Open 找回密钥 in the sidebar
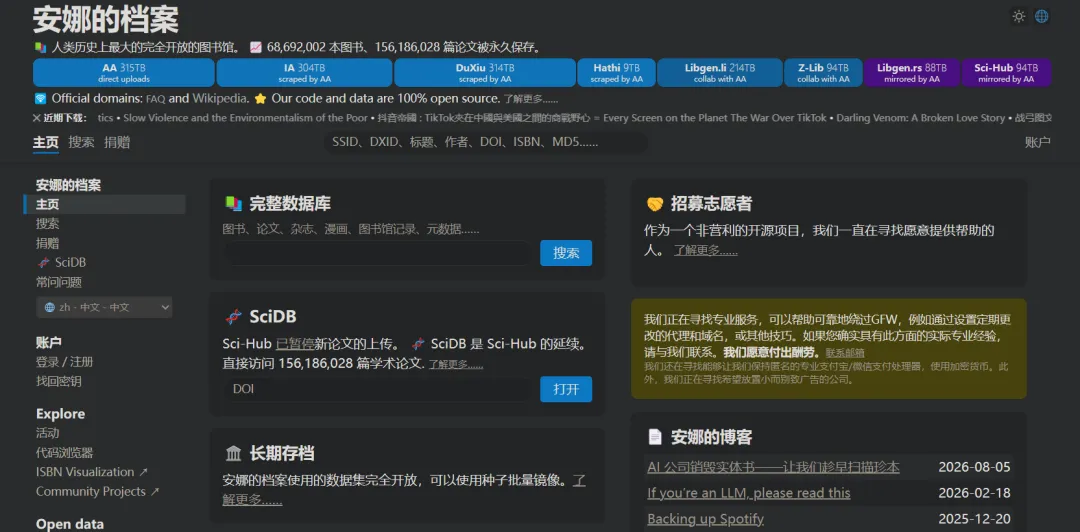Viewport: 1080px width, 532px height. [x=59, y=381]
